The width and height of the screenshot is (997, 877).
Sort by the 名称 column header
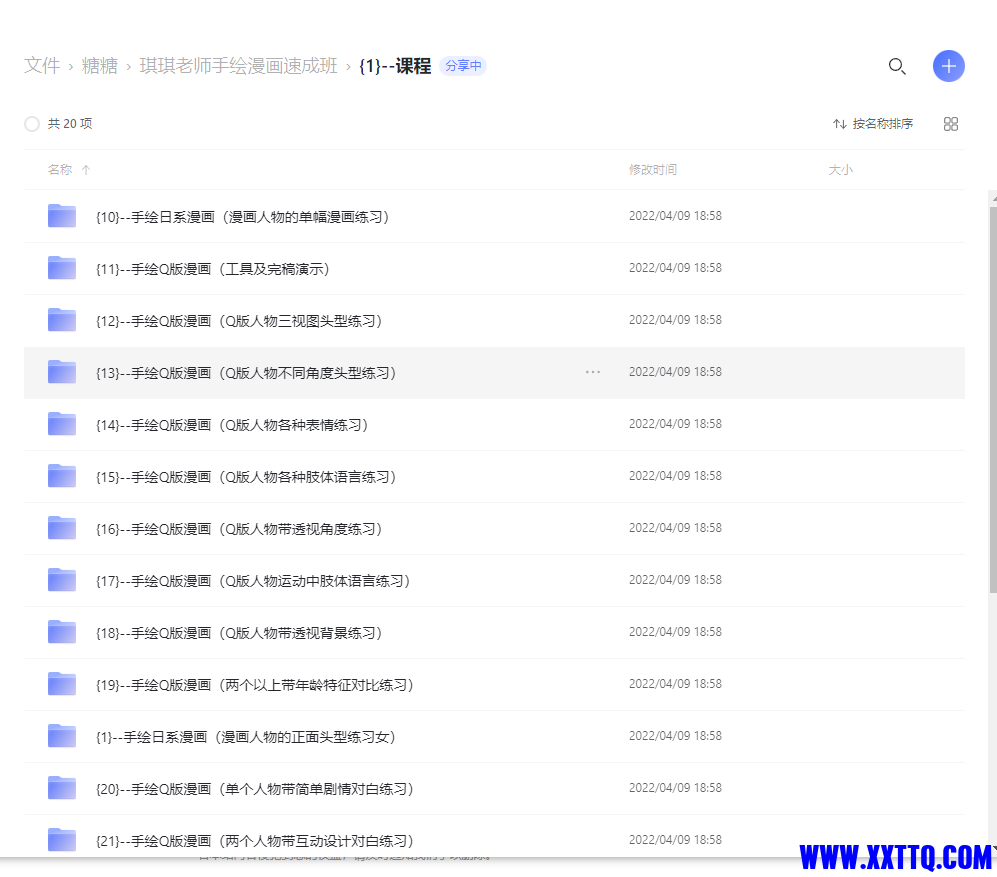click(69, 170)
